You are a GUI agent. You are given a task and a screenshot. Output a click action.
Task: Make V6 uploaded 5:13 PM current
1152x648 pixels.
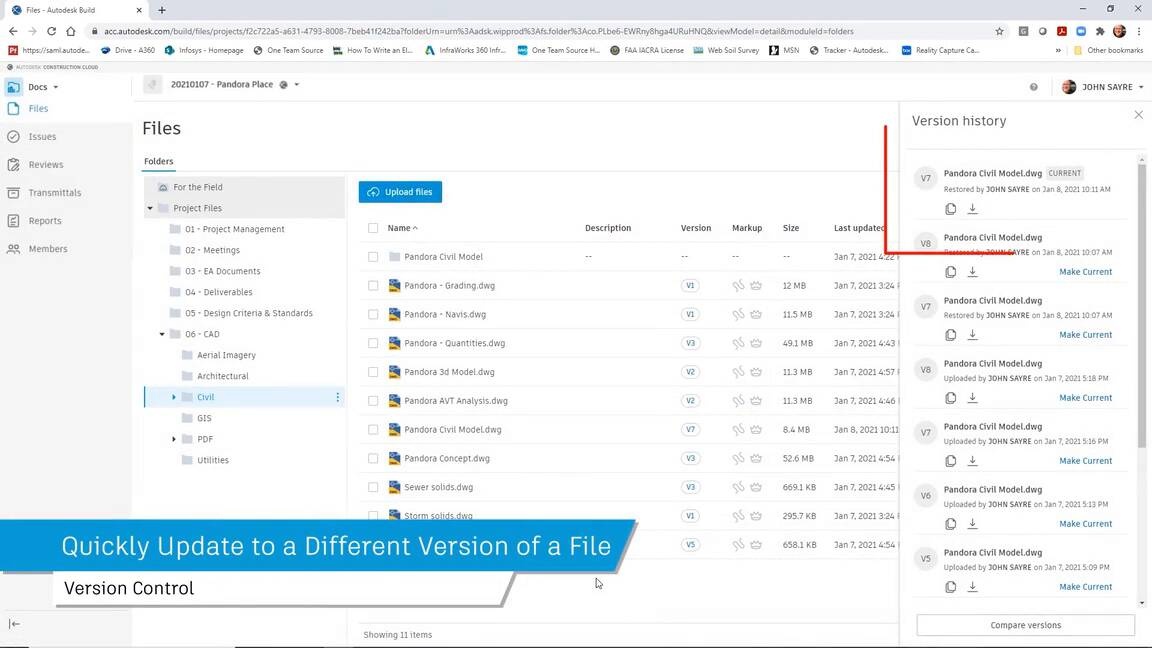[1085, 524]
